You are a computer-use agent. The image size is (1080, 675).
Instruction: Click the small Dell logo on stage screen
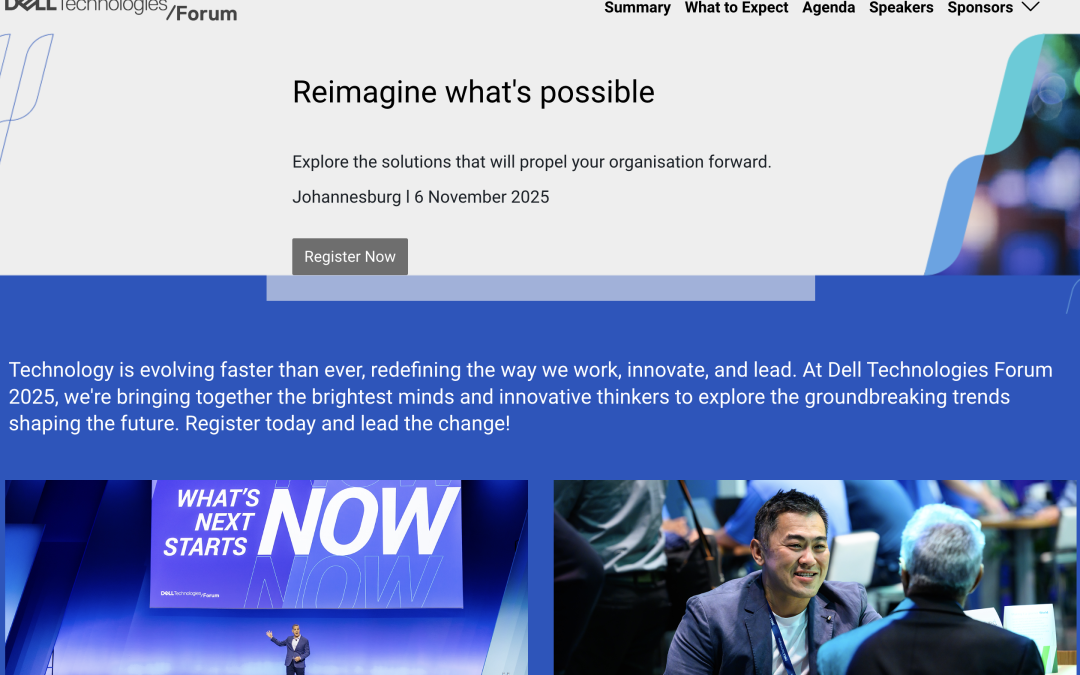190,594
